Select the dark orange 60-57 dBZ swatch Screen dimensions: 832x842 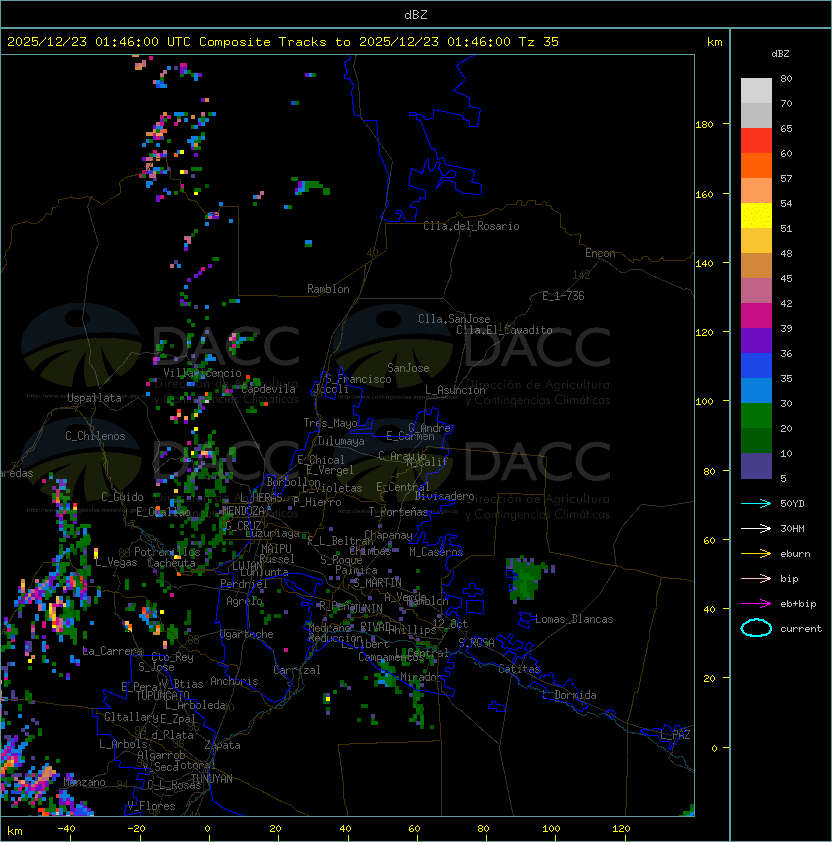[756, 165]
